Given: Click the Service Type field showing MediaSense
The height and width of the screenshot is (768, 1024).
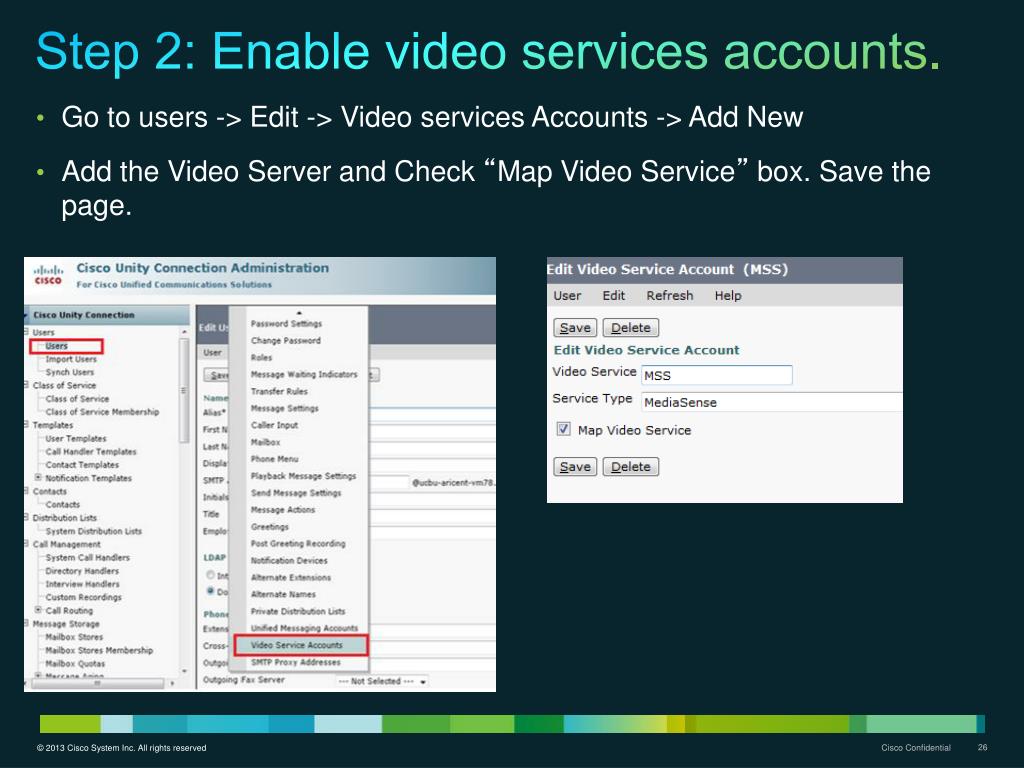Looking at the screenshot, I should click(x=771, y=402).
